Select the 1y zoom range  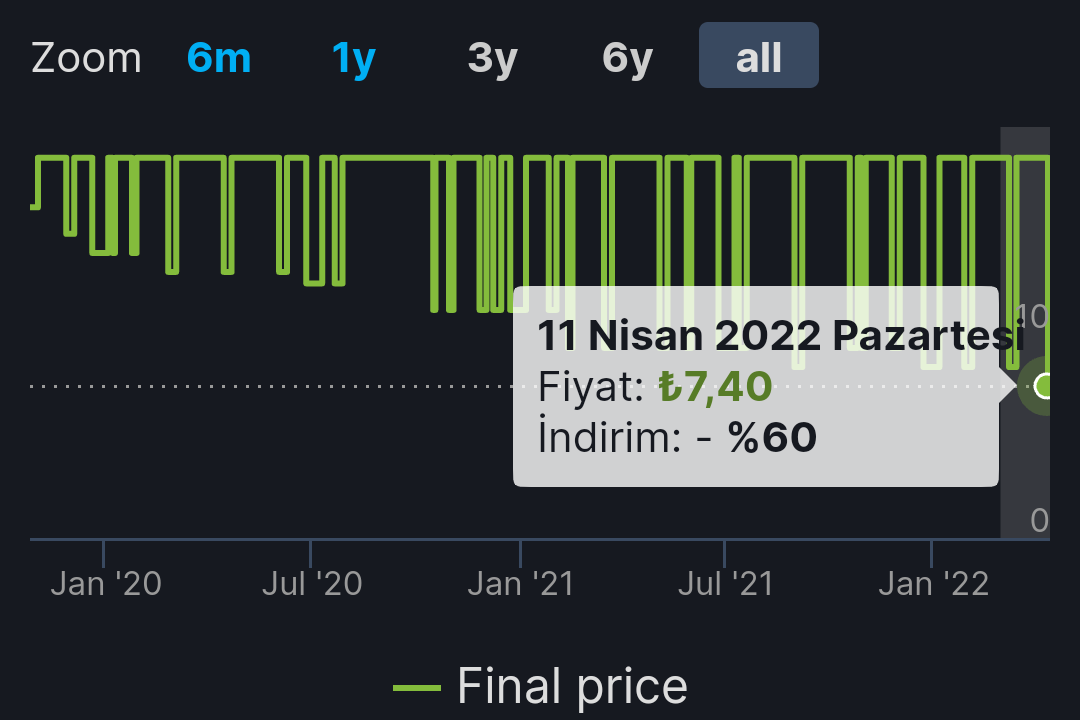(x=354, y=59)
